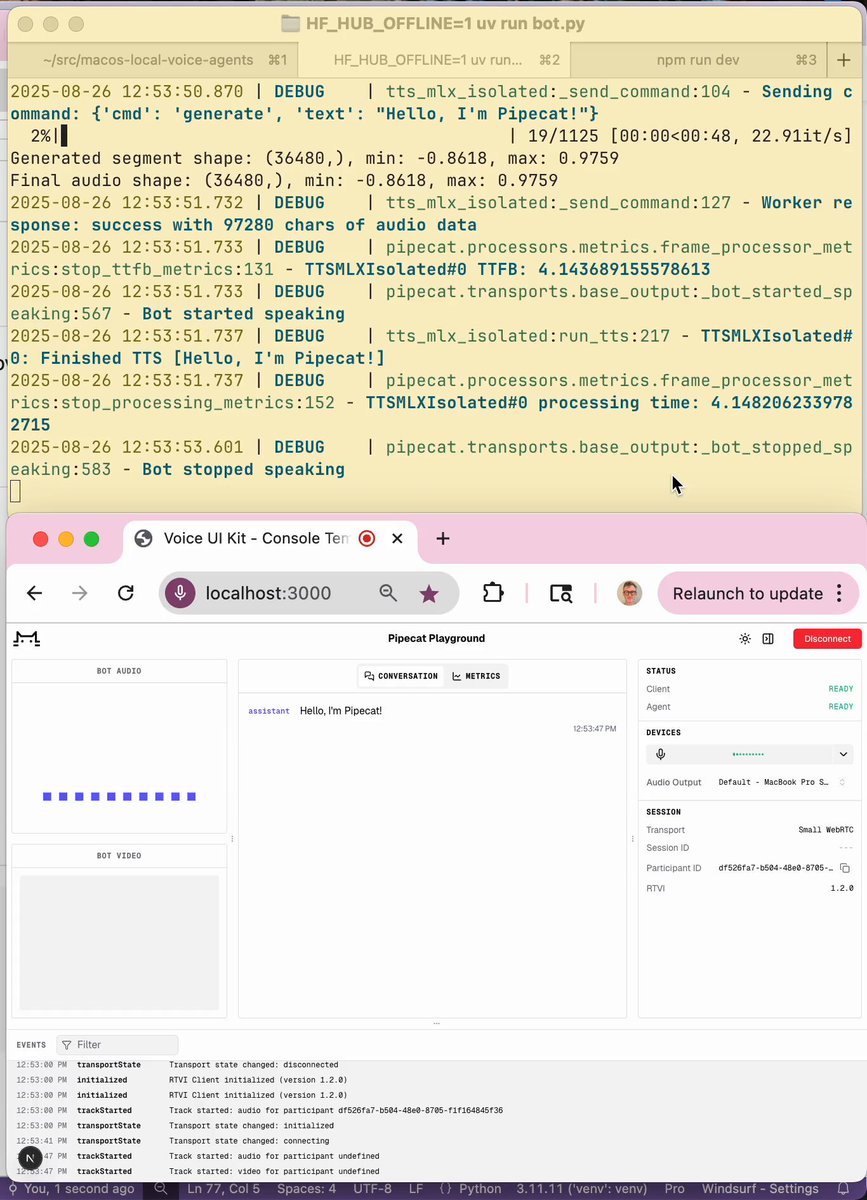
Task: Select the npm run dev terminal tab
Action: pos(698,60)
